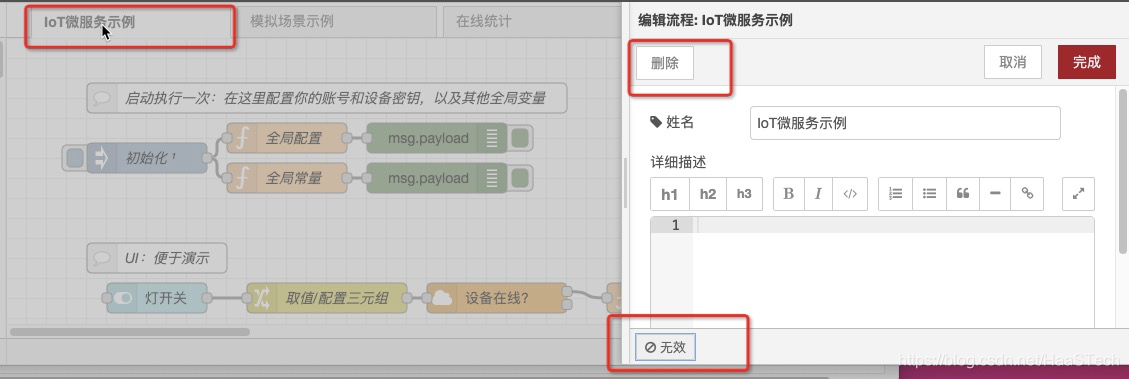Insert bullet list in description editor
The height and width of the screenshot is (379, 1129).
click(930, 194)
